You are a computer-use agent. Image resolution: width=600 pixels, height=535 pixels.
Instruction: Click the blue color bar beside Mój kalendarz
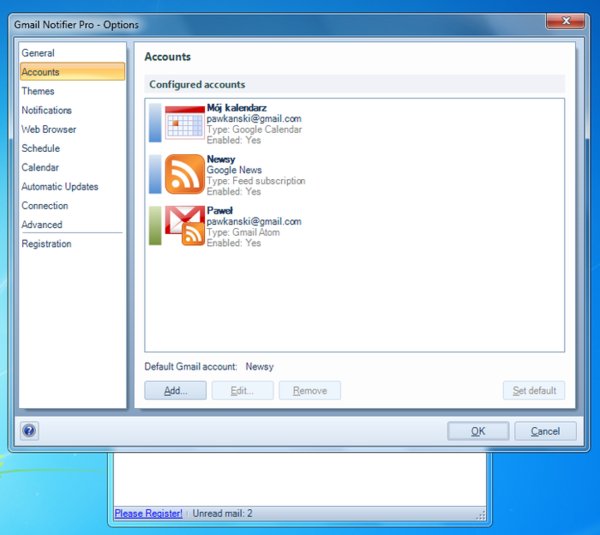coord(155,123)
